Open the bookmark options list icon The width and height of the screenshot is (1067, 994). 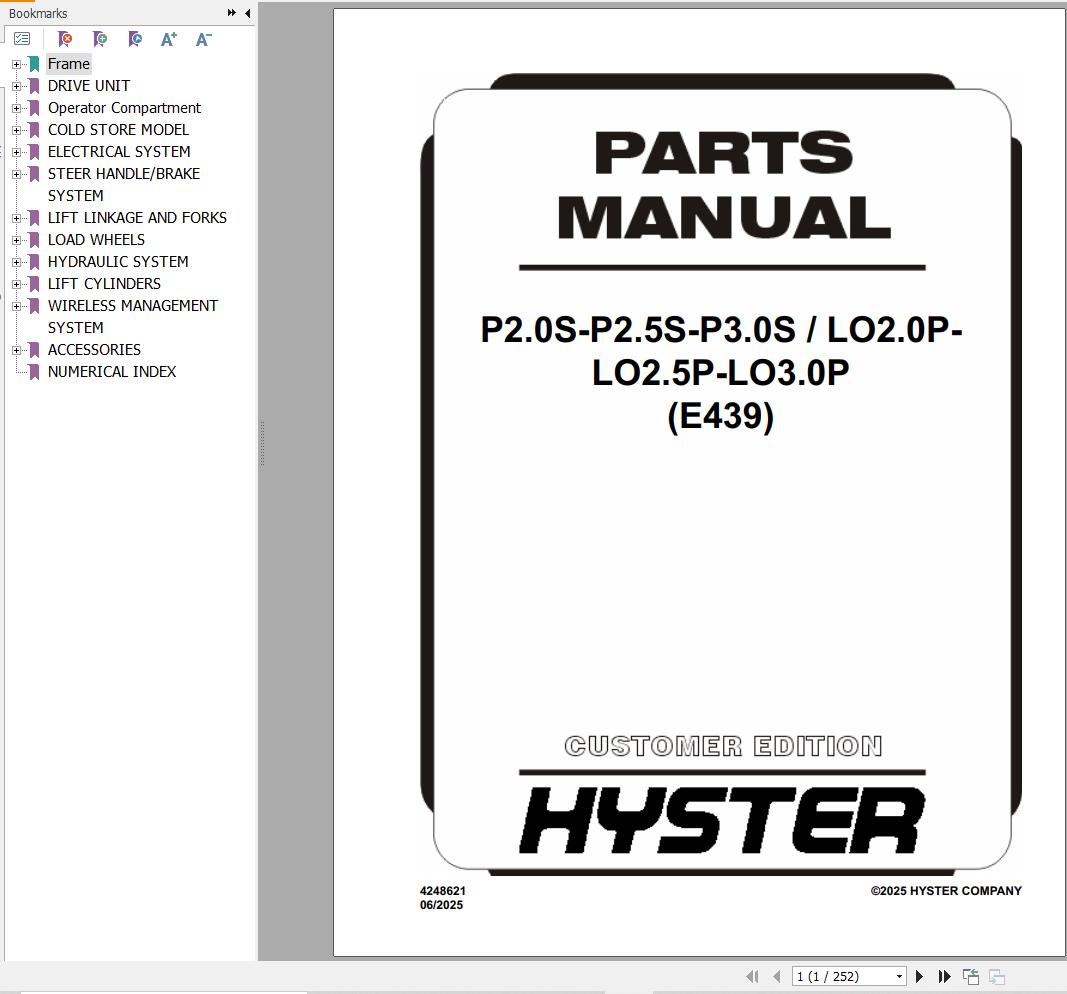pyautogui.click(x=22, y=38)
